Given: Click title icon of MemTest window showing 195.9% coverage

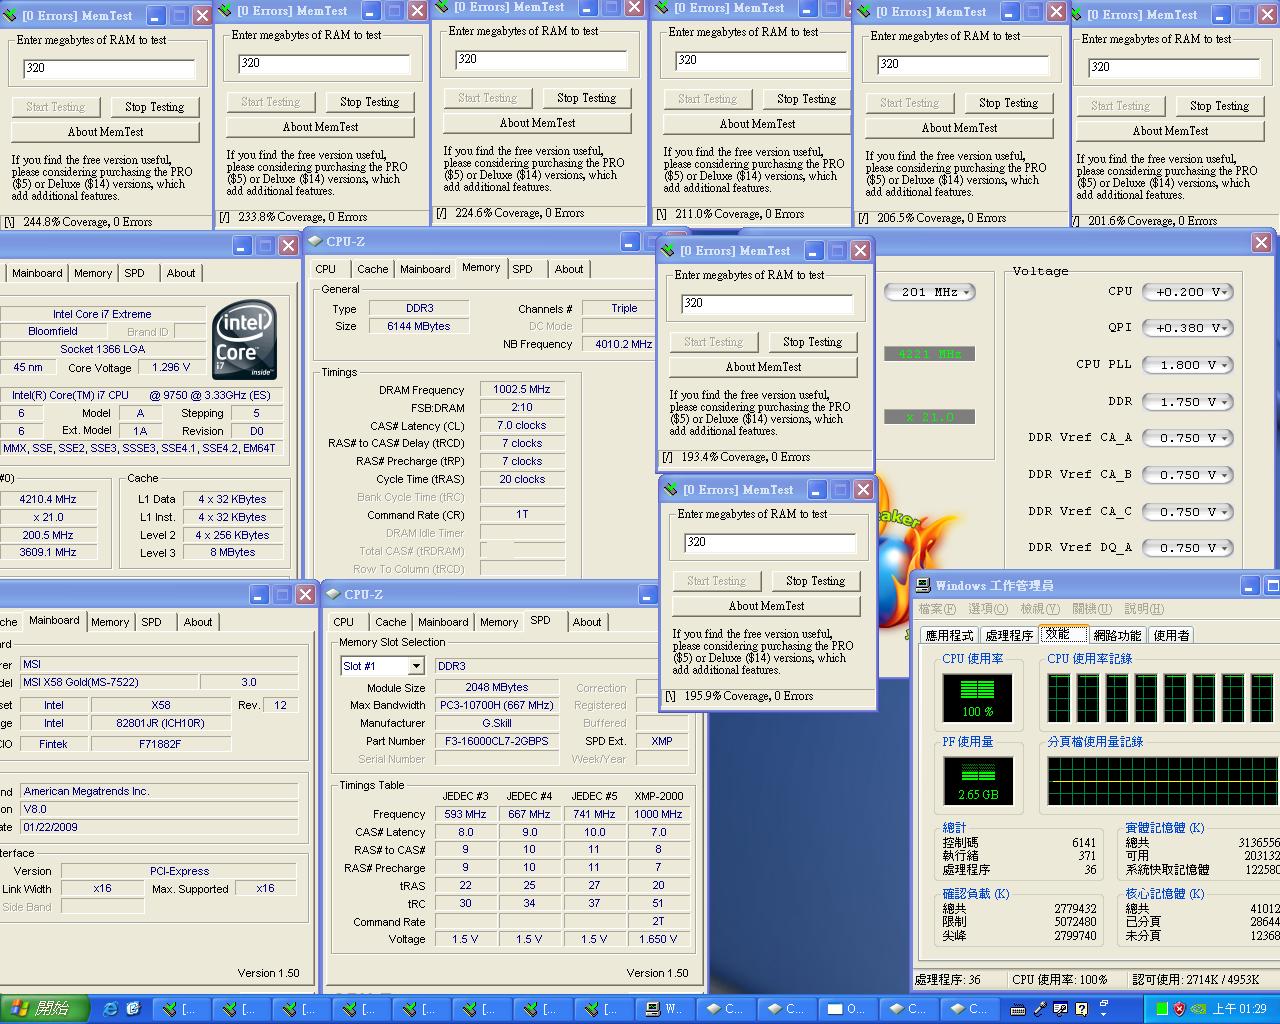Looking at the screenshot, I should (672, 489).
